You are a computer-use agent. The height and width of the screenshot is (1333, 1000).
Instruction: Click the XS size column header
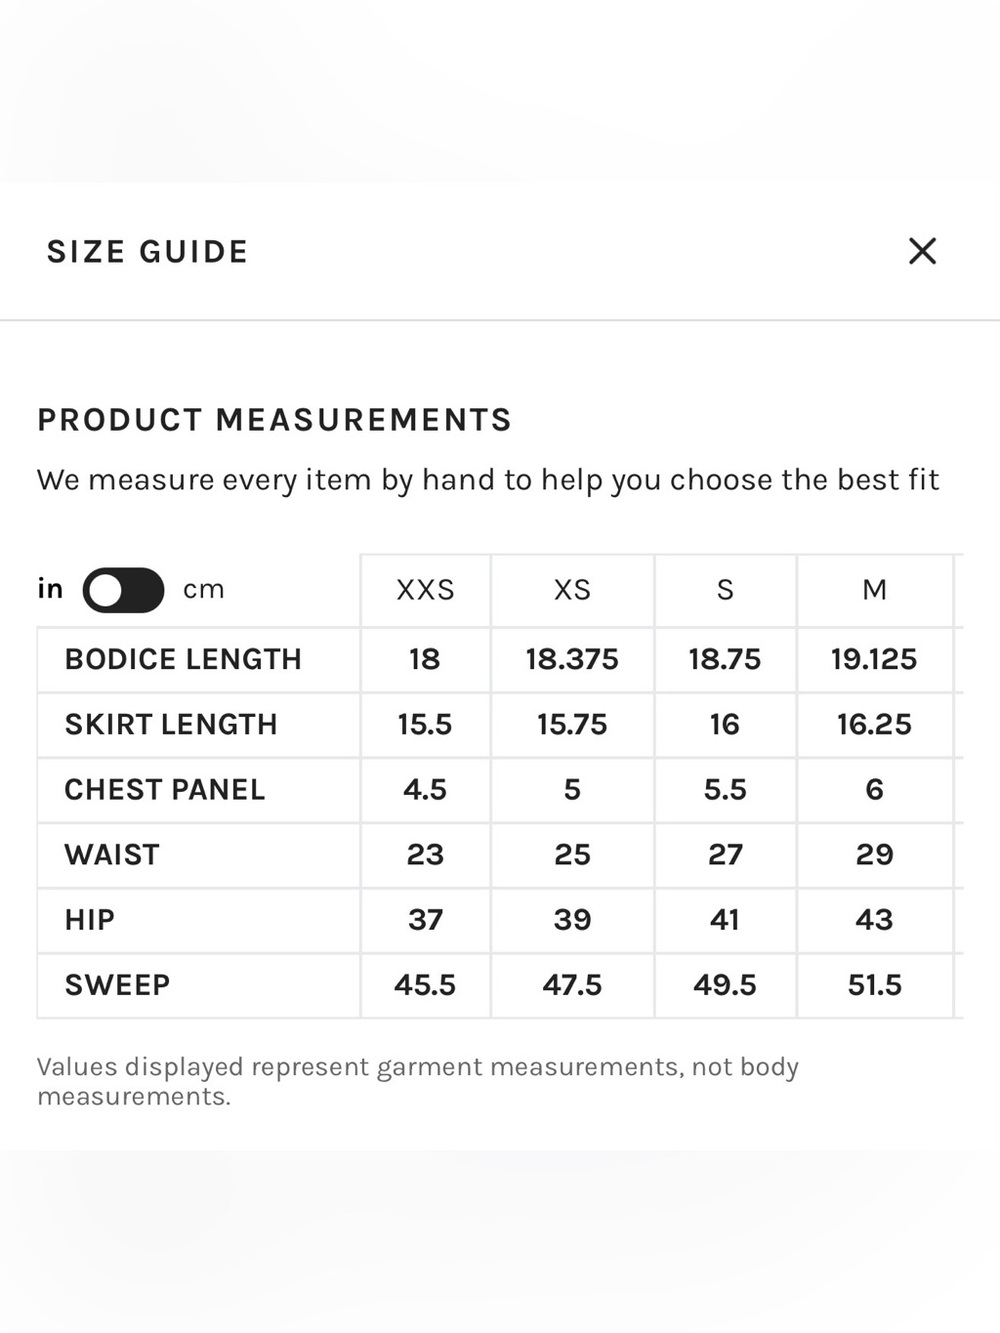pyautogui.click(x=572, y=590)
